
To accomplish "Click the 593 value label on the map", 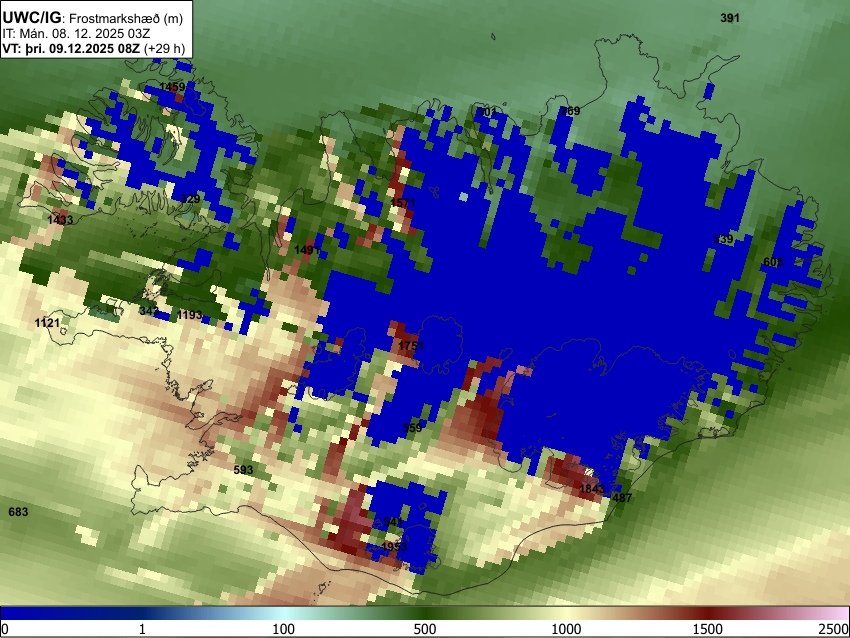I will (x=243, y=469).
